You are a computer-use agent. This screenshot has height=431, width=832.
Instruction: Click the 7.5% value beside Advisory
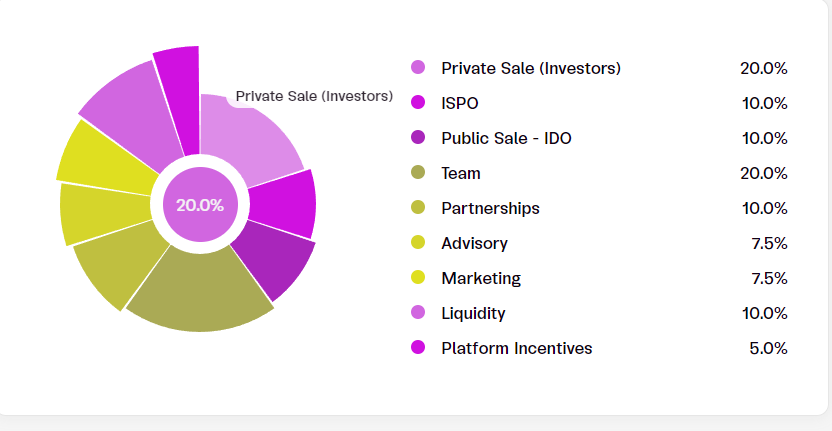(769, 243)
